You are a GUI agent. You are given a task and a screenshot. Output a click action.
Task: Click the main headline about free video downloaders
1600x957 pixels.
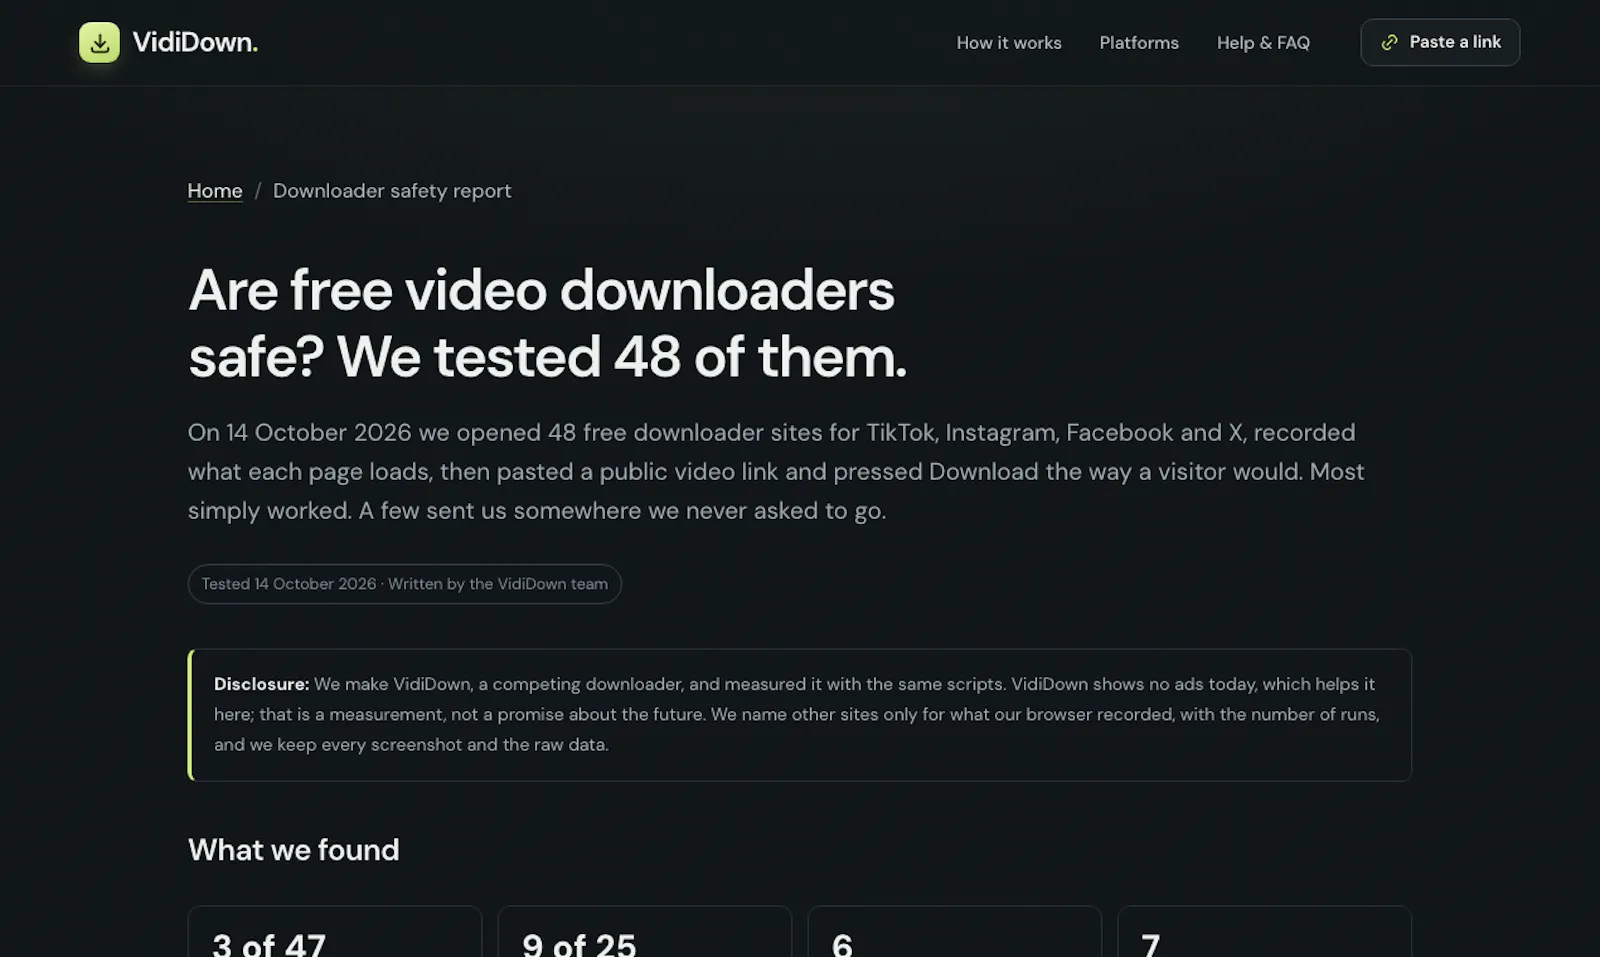547,323
